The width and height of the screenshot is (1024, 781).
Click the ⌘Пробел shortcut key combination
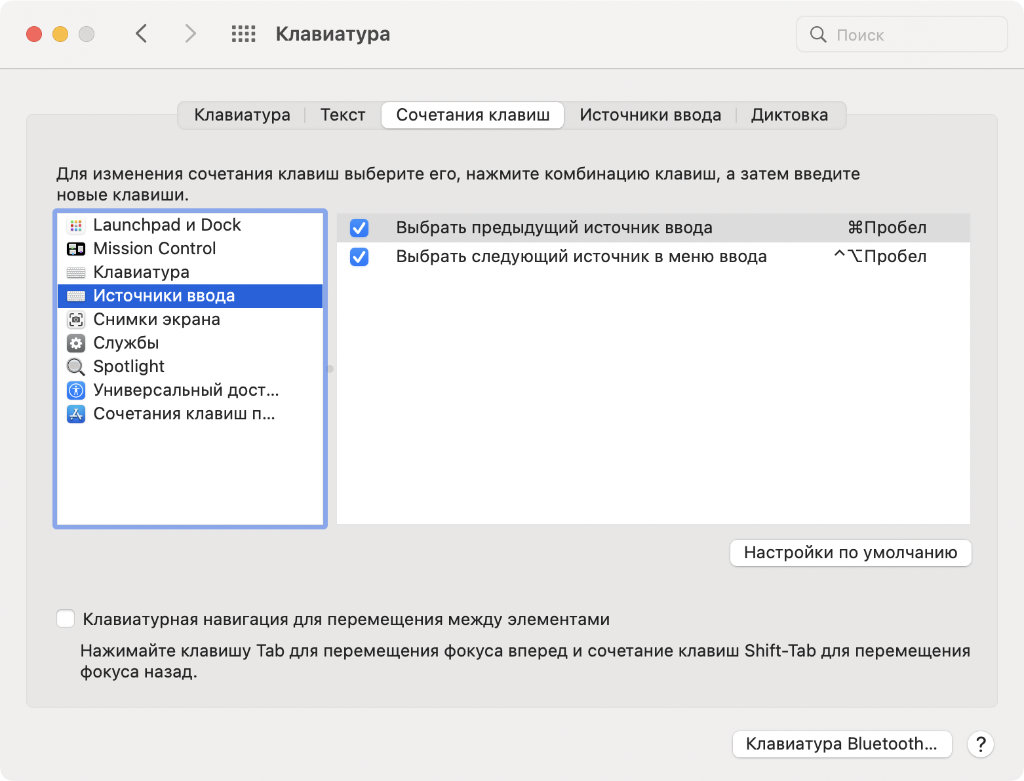pyautogui.click(x=886, y=228)
